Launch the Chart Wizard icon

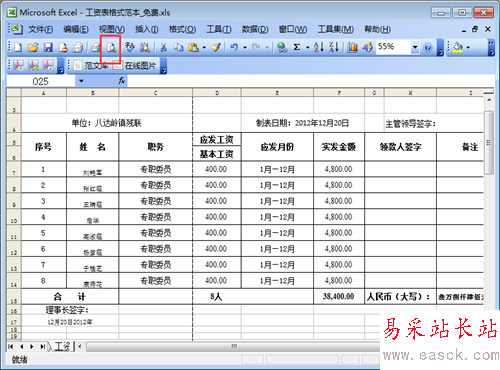click(352, 48)
